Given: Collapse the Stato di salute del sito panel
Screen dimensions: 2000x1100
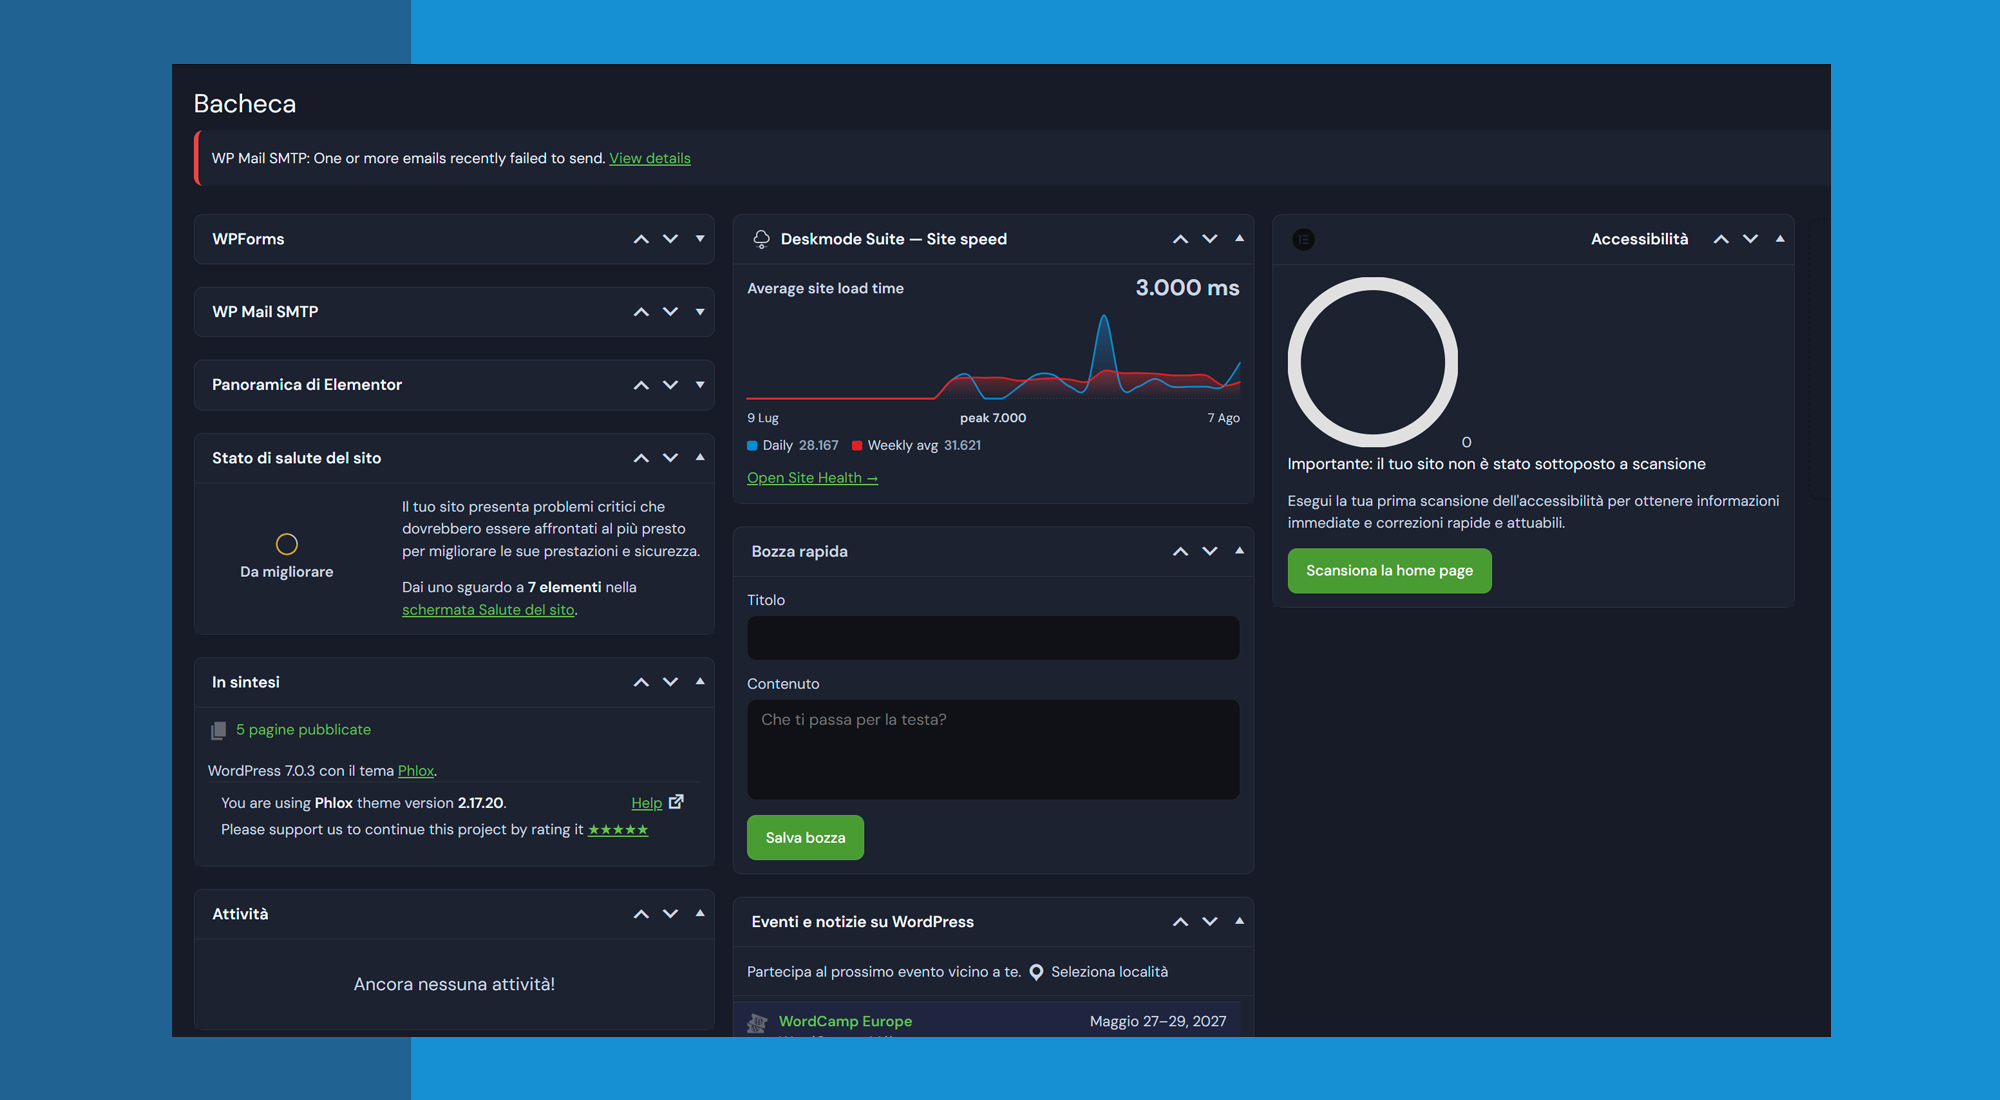Looking at the screenshot, I should [x=700, y=457].
